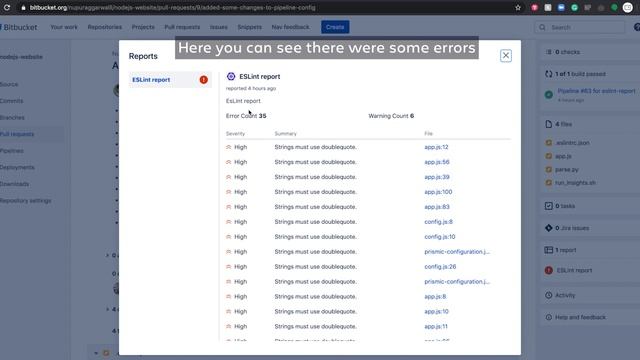
Task: Bookmark this page with the star icon
Action: [x=518, y=7]
